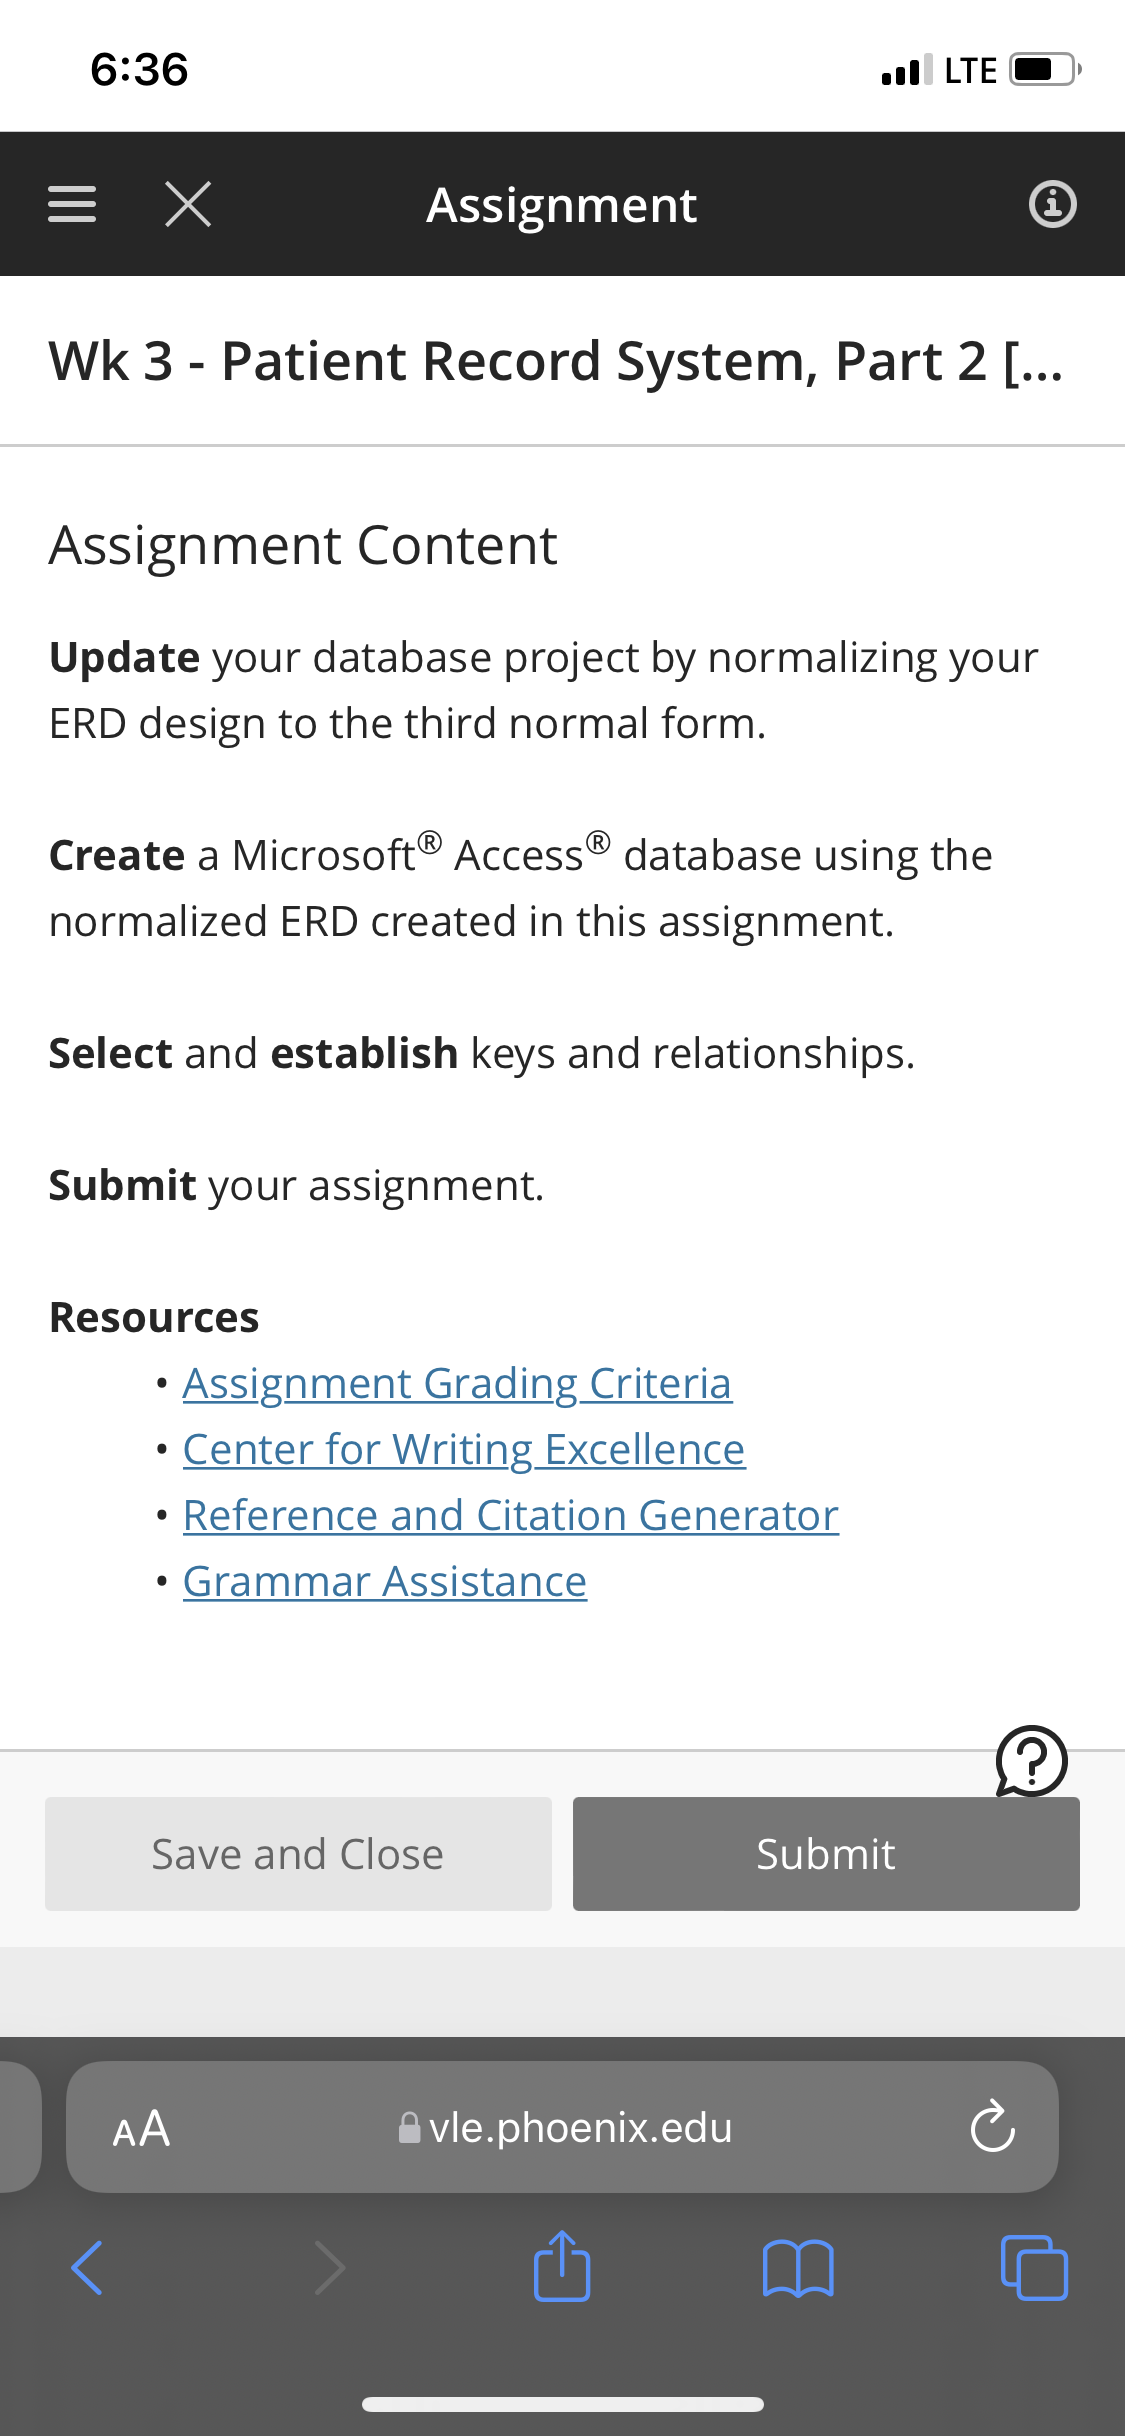The height and width of the screenshot is (2436, 1125).
Task: Open Center for Writing Excellence link
Action: coord(464,1450)
